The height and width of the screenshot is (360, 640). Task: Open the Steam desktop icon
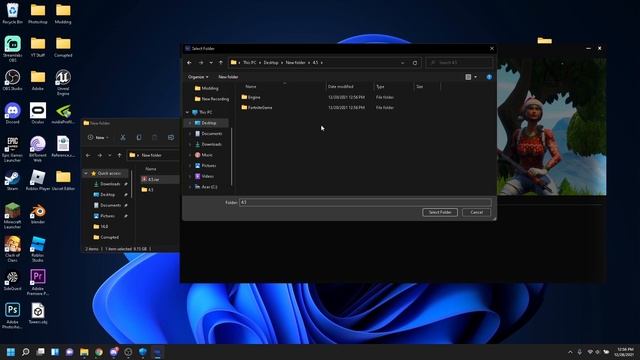[x=12, y=180]
